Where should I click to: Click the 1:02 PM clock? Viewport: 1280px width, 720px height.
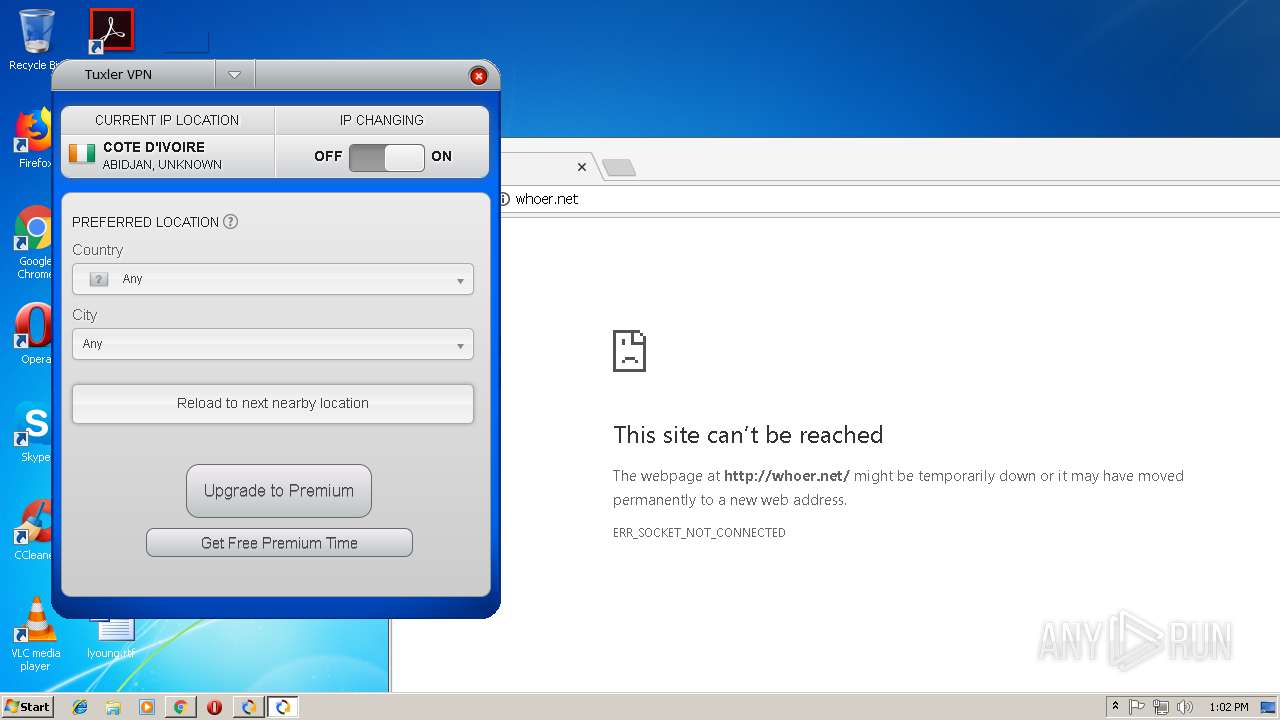point(1228,707)
